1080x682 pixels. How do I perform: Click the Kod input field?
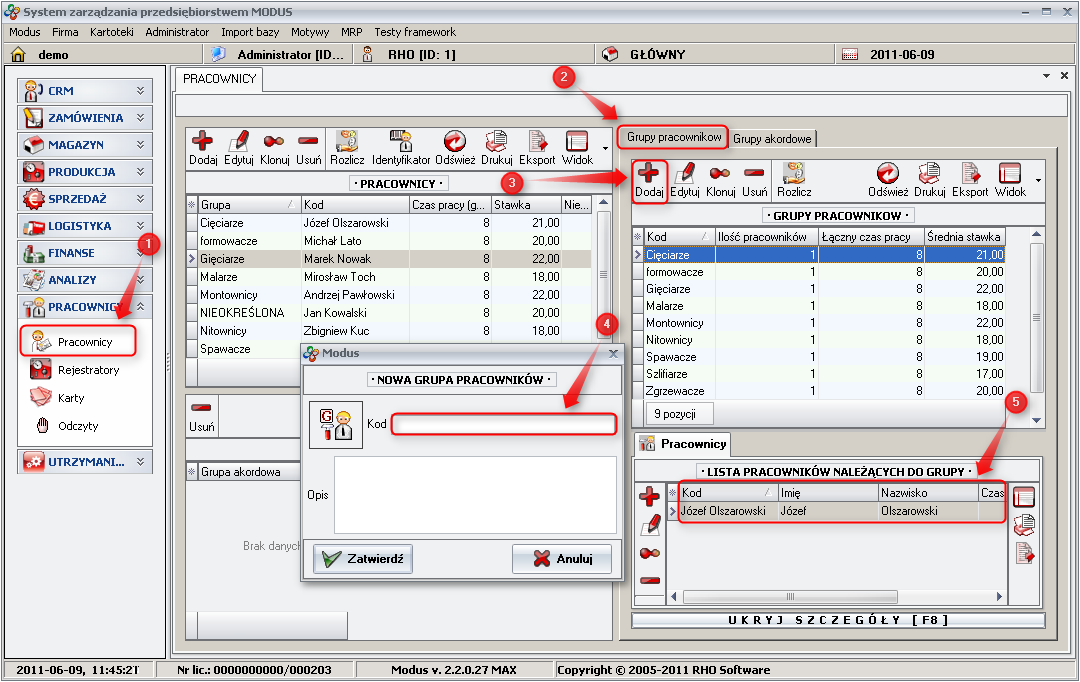click(503, 425)
